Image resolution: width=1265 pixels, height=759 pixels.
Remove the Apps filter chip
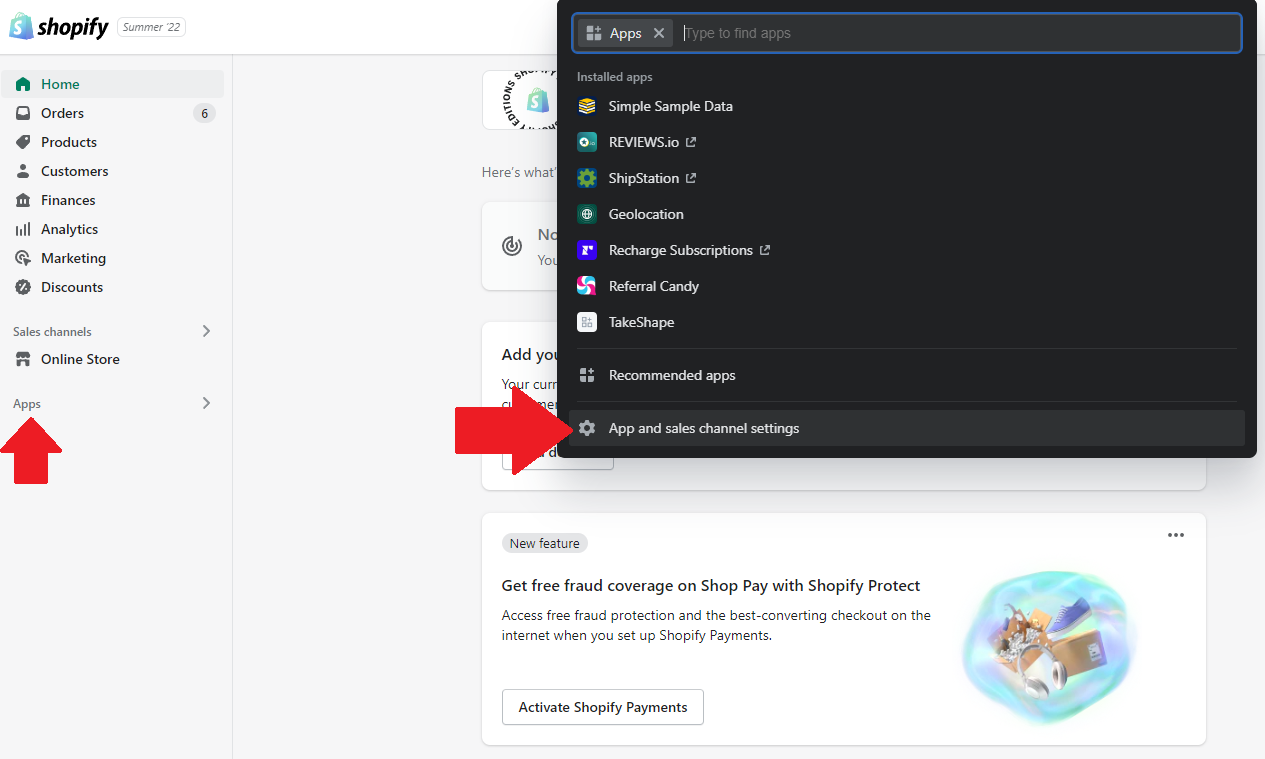pyautogui.click(x=659, y=33)
